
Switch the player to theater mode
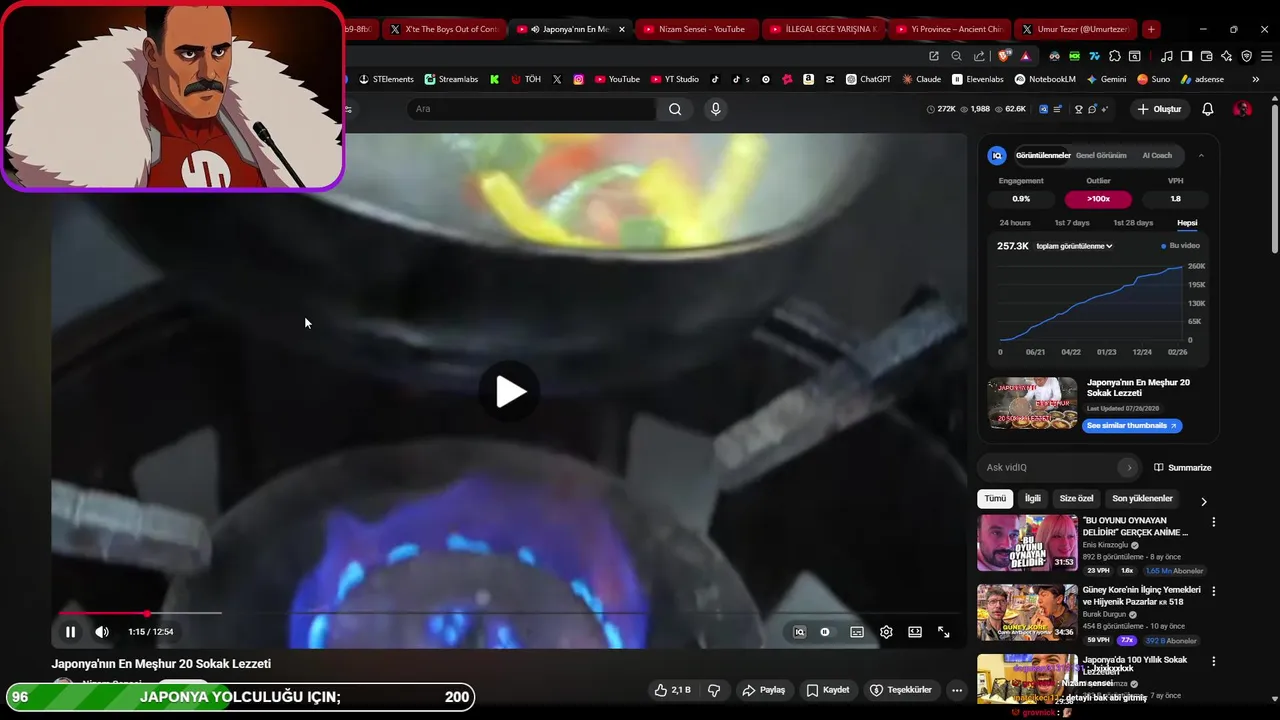(x=915, y=632)
